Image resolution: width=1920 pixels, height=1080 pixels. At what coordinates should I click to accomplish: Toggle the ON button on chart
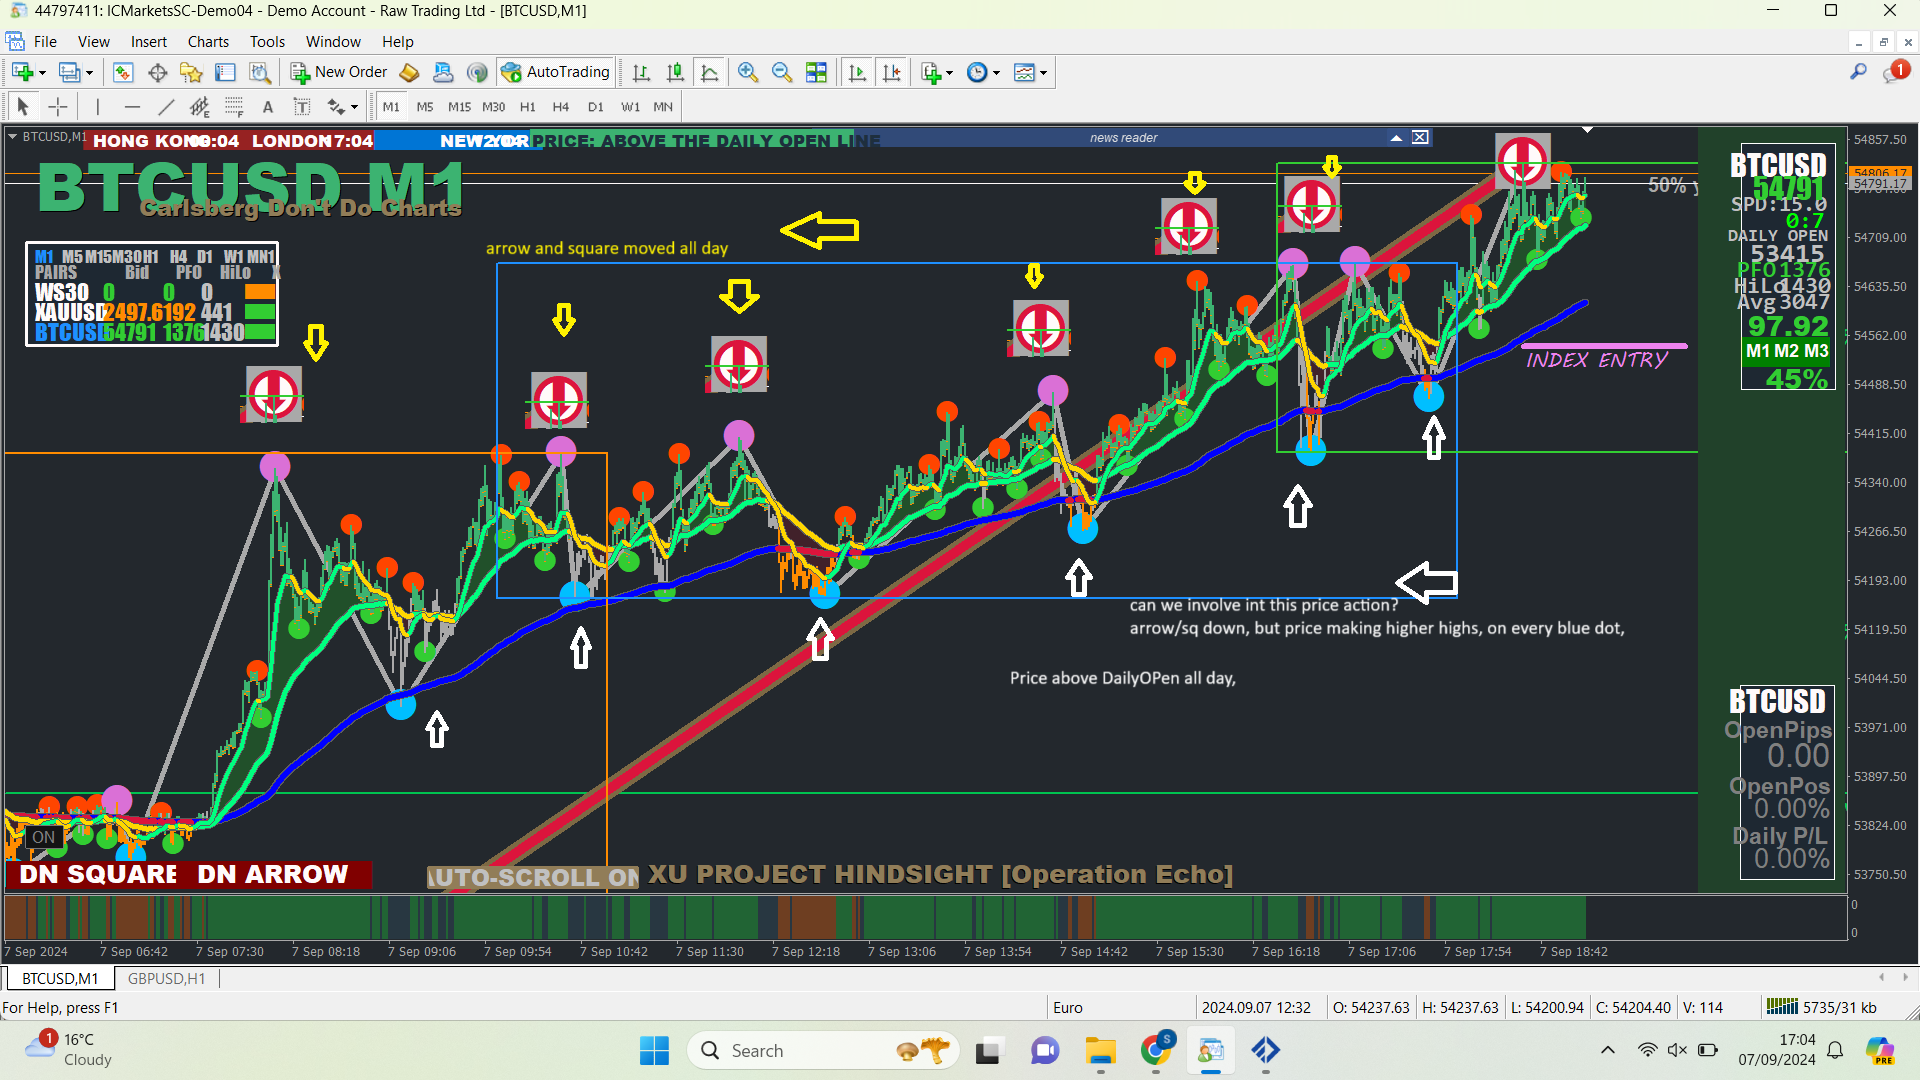point(43,837)
